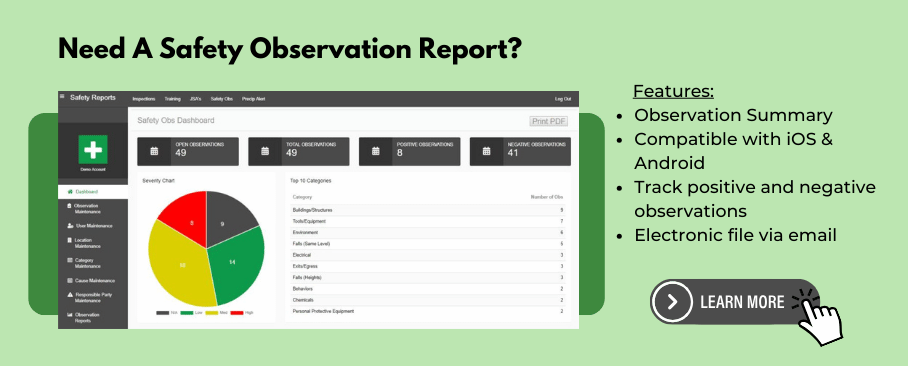Click the list icon beside Category Maintenance

click(70, 260)
